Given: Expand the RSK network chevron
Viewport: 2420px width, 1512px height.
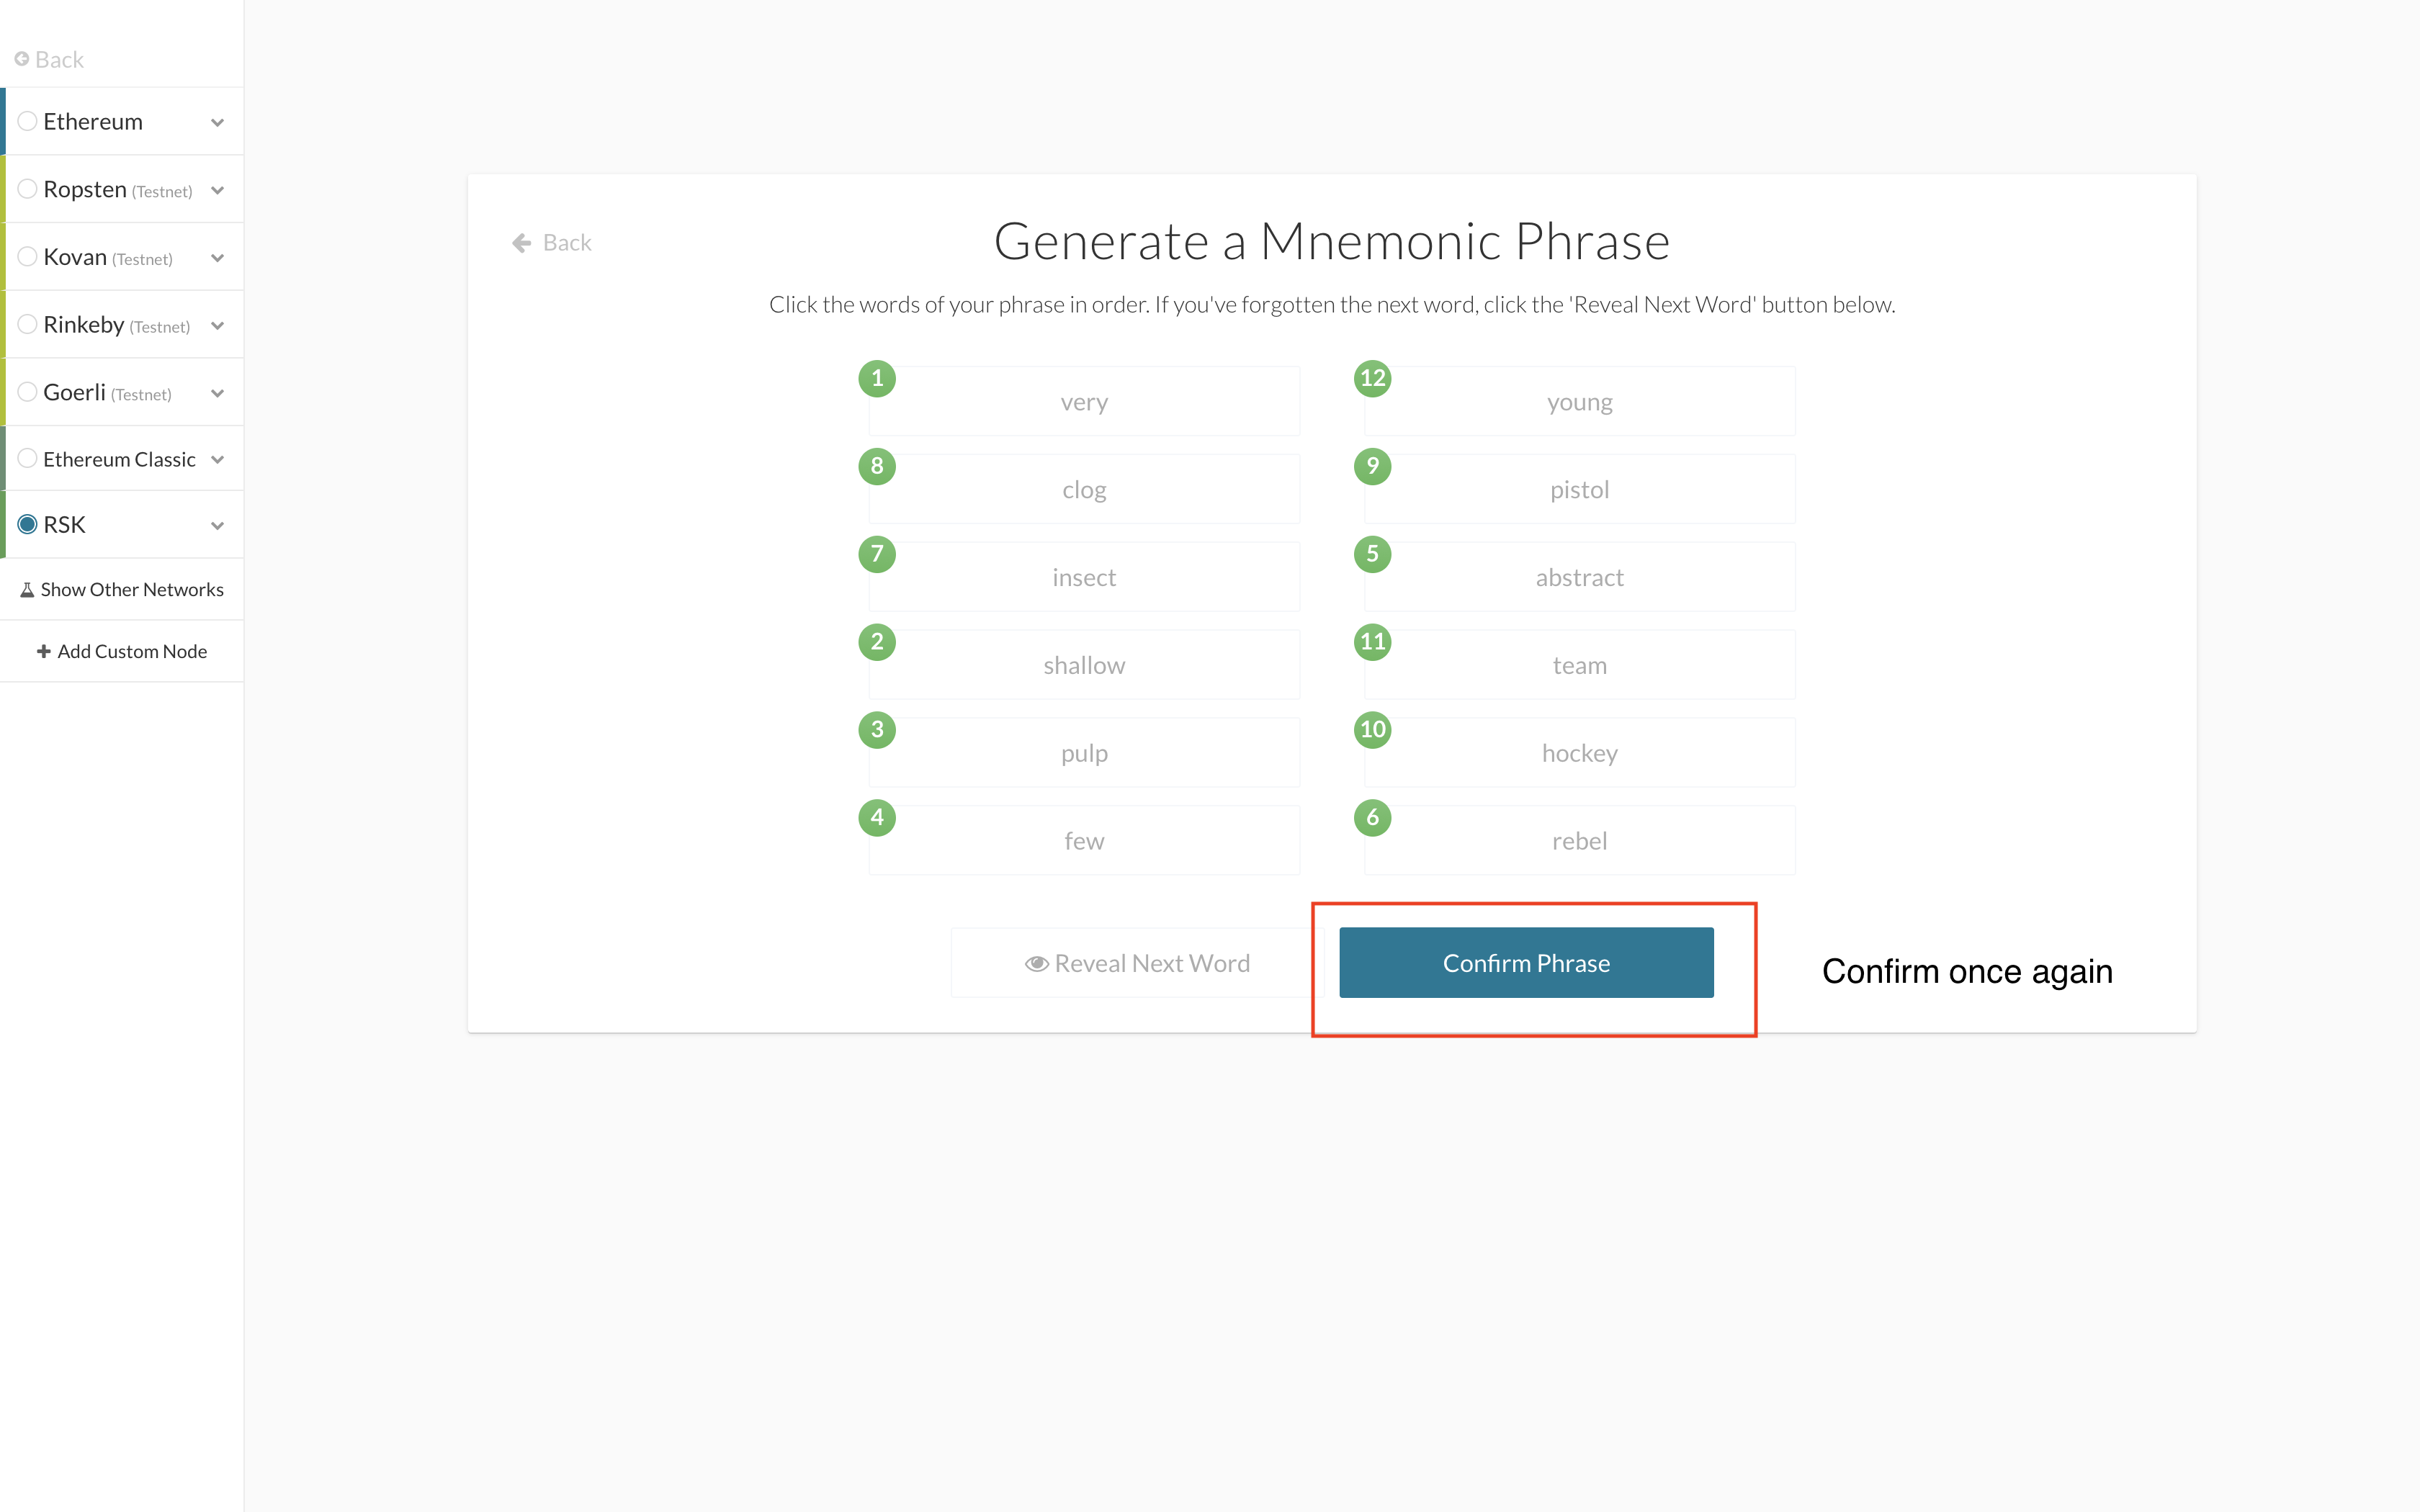Looking at the screenshot, I should tap(217, 525).
